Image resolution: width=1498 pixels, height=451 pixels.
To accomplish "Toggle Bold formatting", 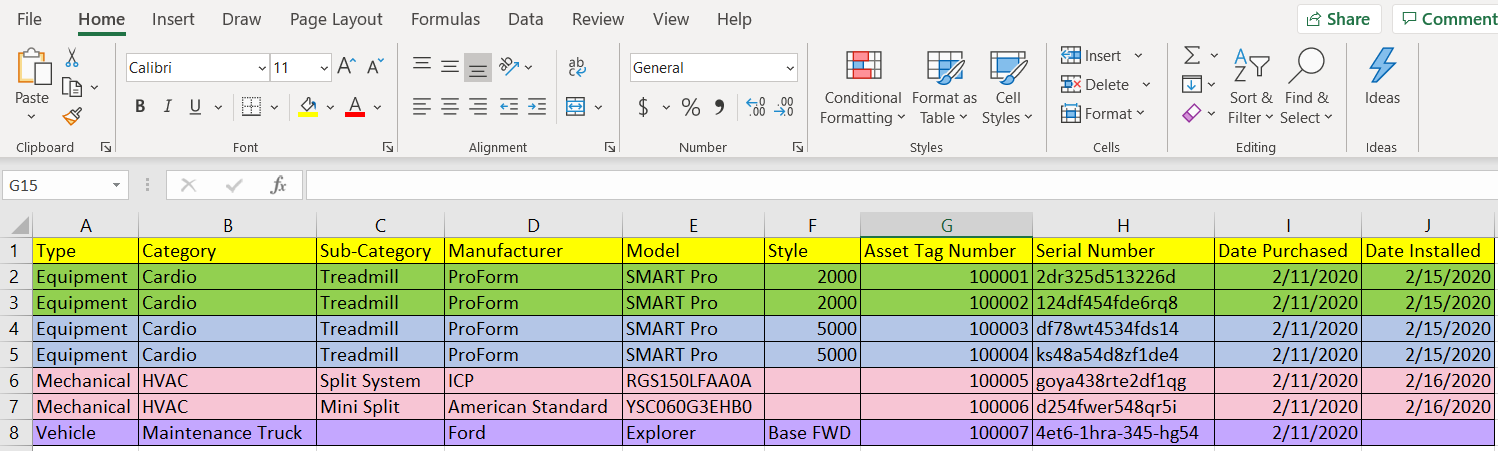I will pos(140,107).
